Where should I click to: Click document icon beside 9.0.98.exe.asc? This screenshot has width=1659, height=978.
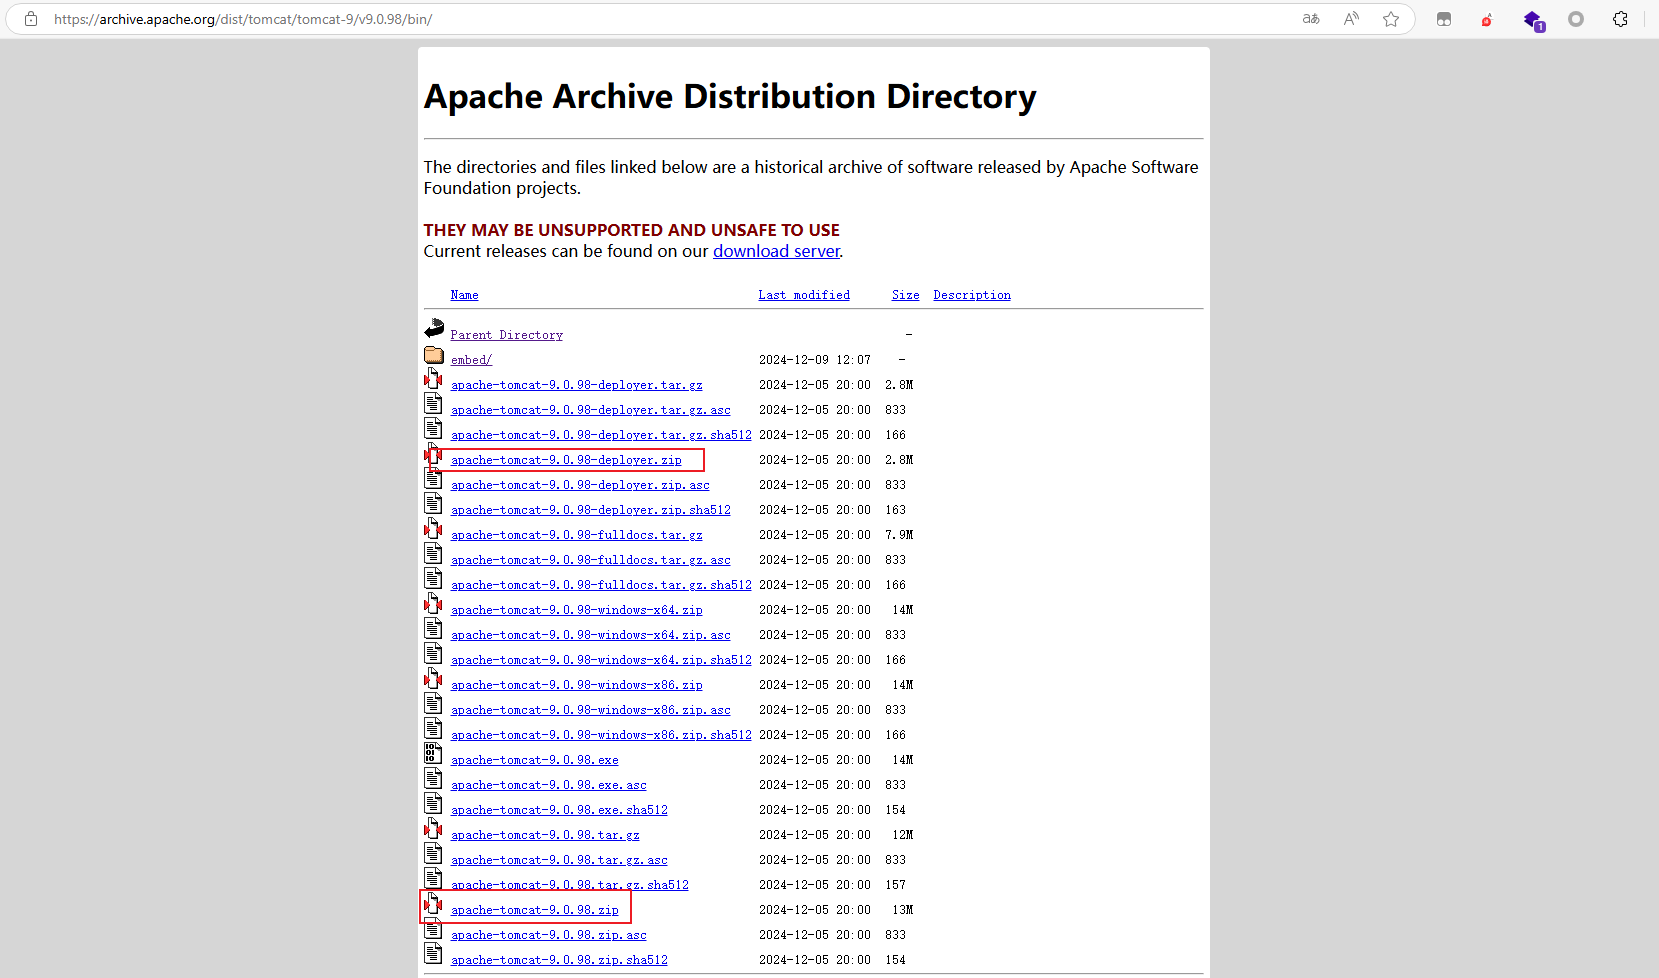[x=434, y=778]
